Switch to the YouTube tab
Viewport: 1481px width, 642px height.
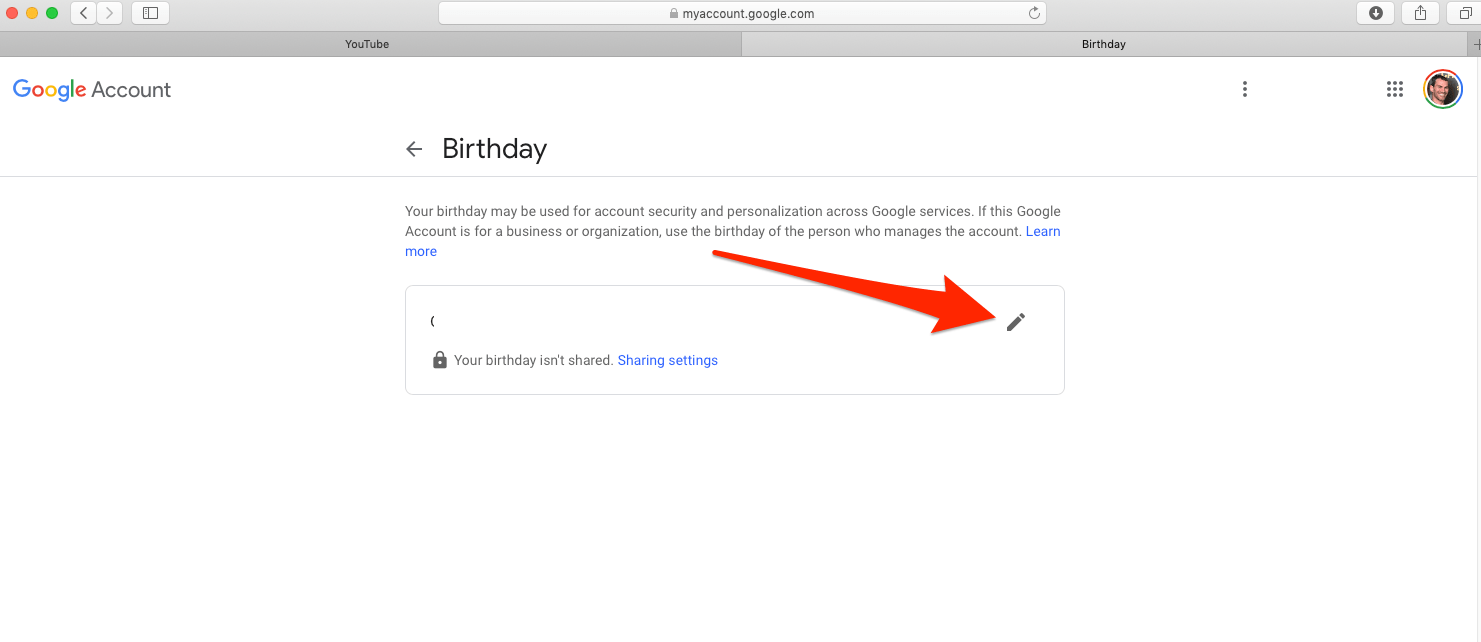coord(367,44)
